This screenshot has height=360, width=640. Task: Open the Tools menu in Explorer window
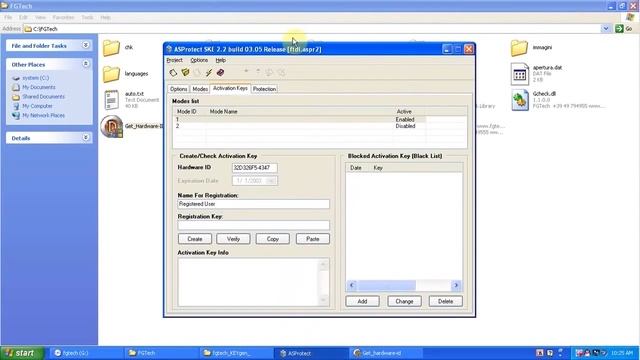point(87,18)
